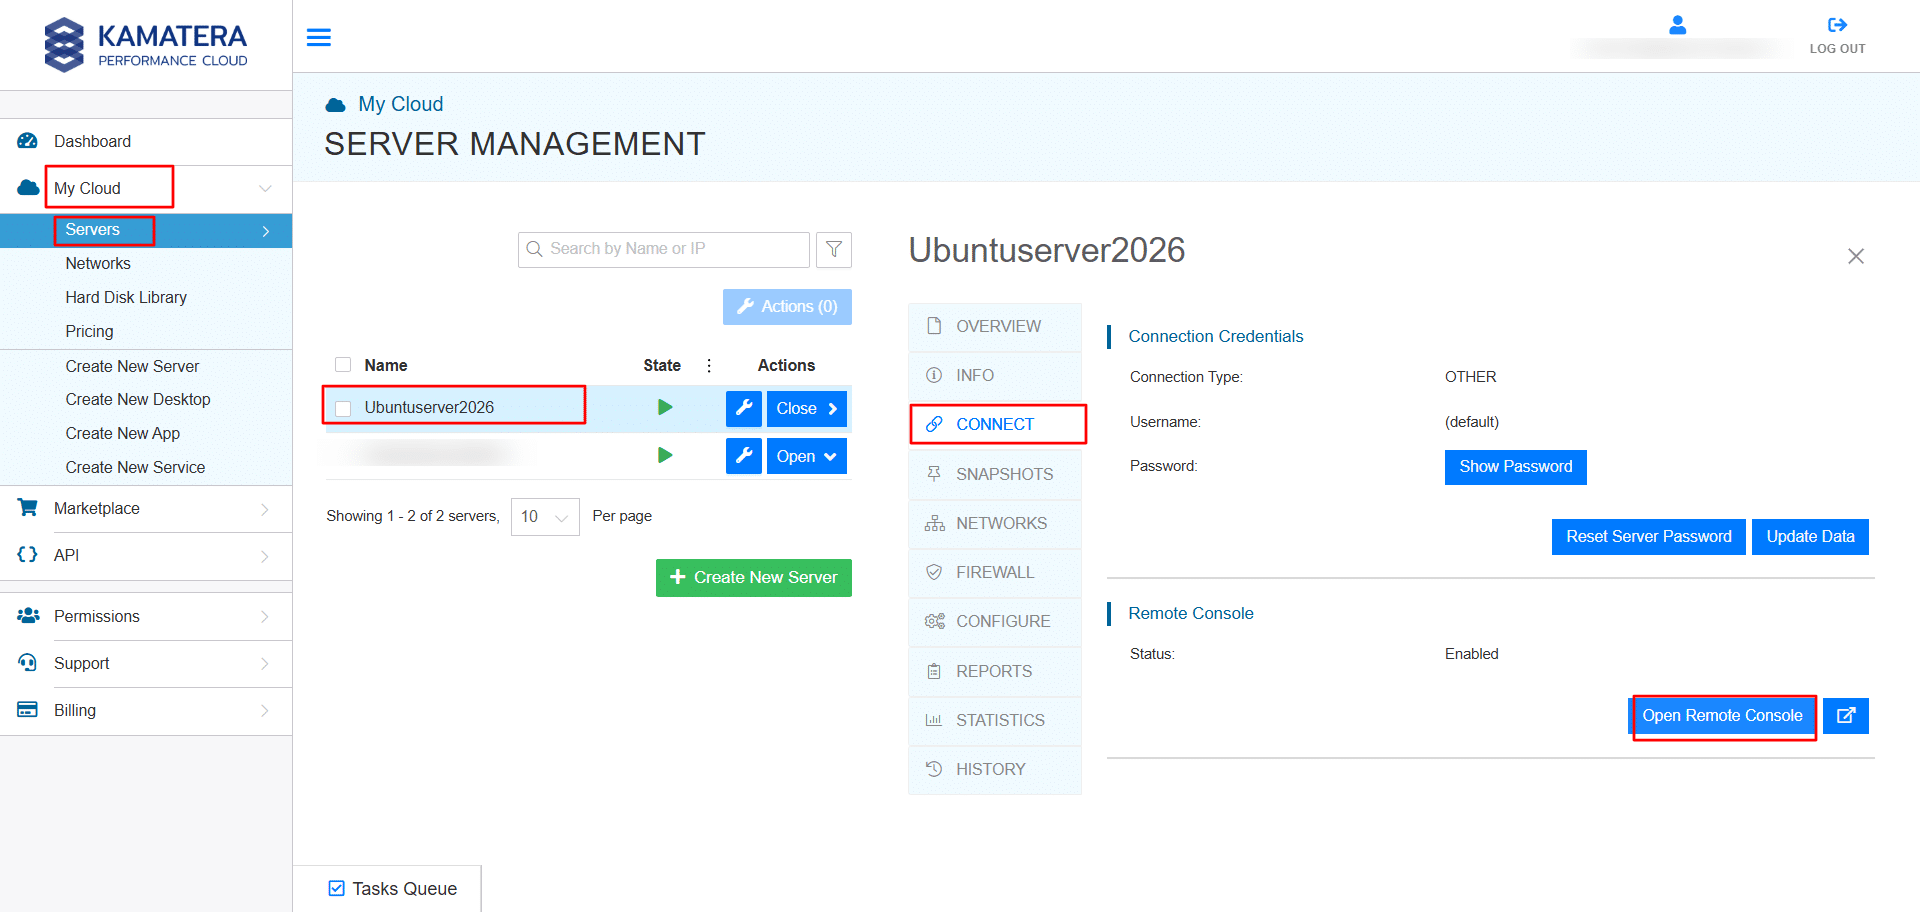Click the API braces icon
1920x912 pixels.
pyautogui.click(x=28, y=555)
